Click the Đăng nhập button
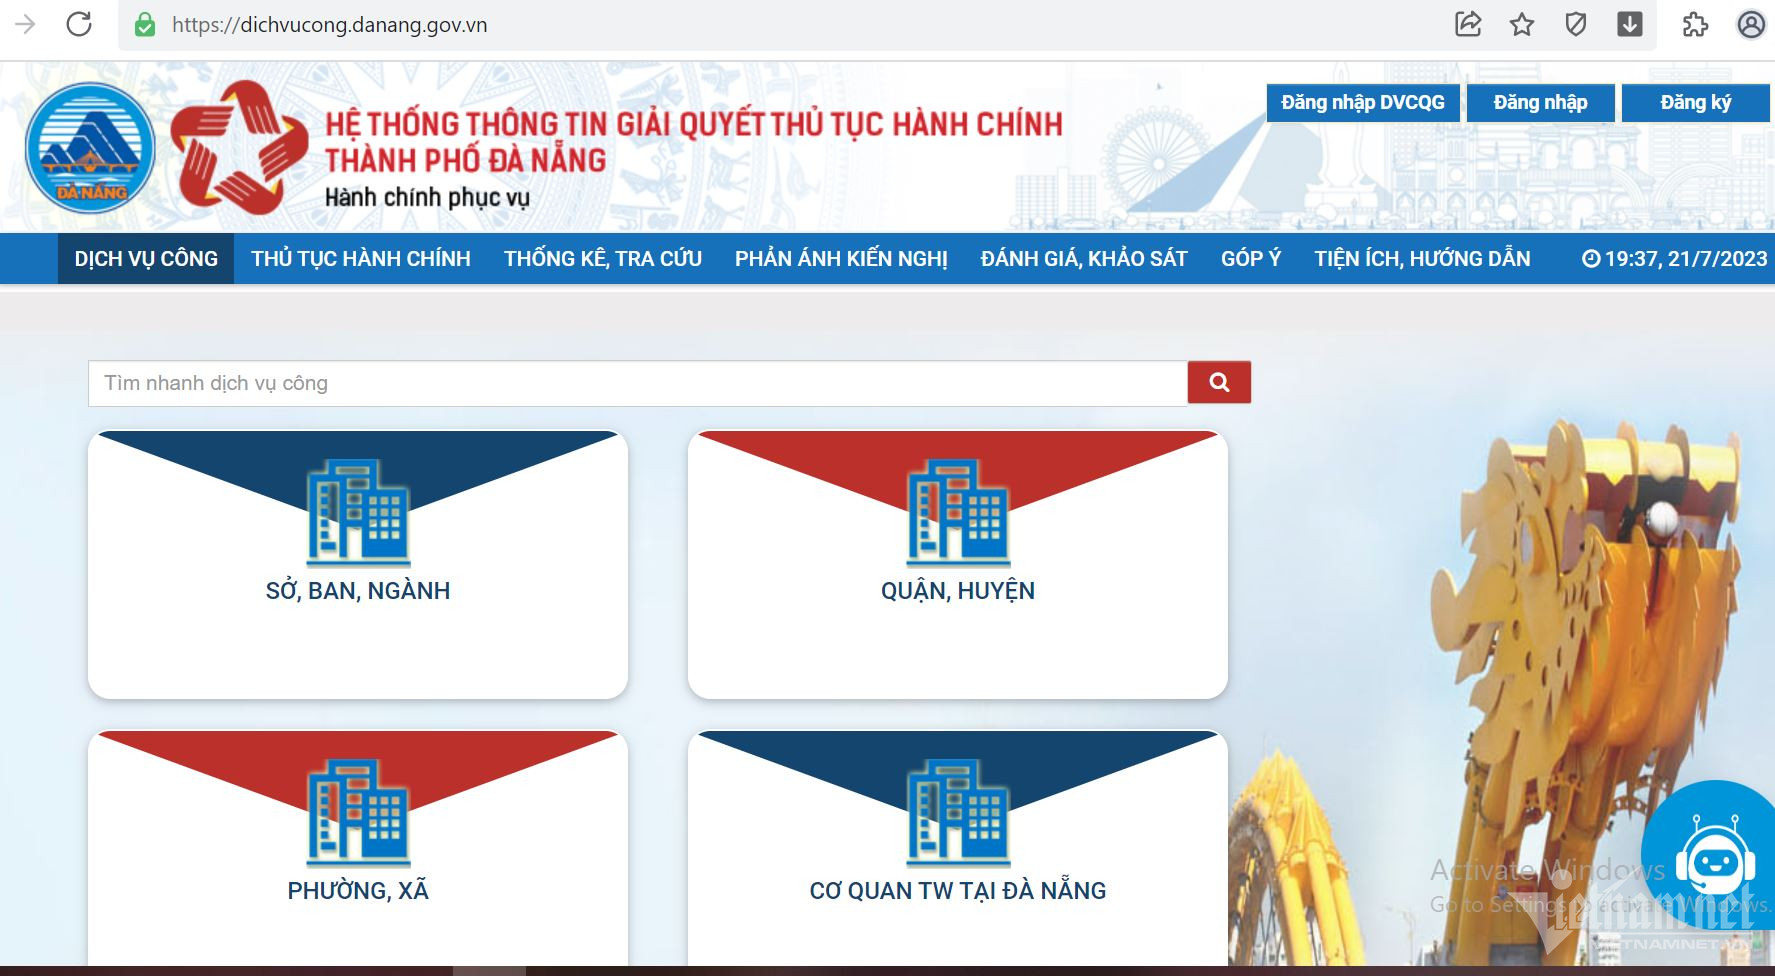 pyautogui.click(x=1540, y=103)
